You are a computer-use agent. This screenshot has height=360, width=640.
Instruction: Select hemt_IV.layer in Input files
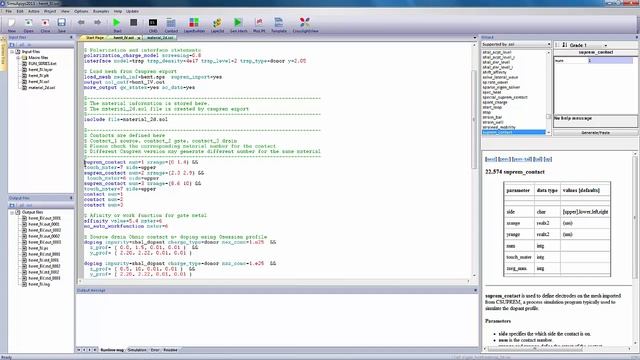(x=40, y=70)
